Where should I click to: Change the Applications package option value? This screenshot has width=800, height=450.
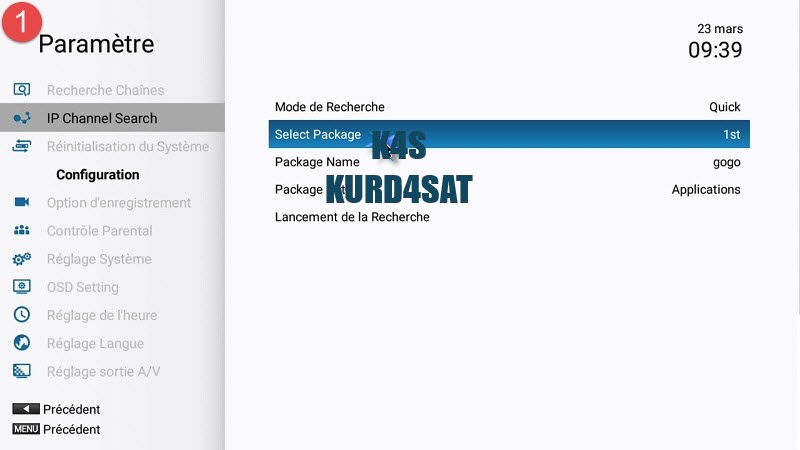[705, 189]
